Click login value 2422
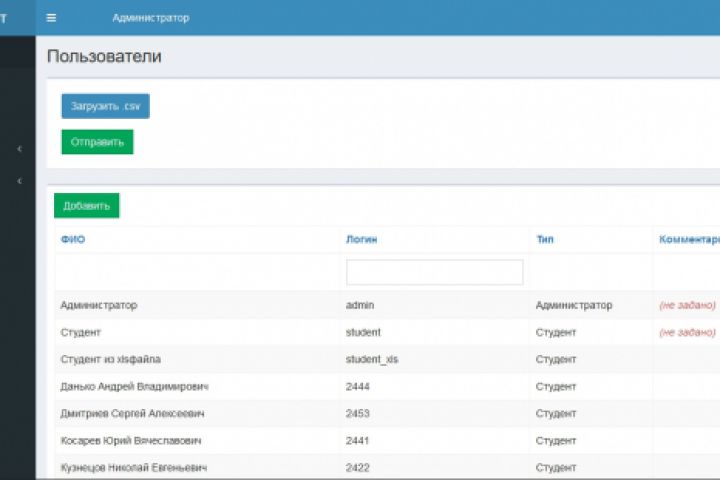Image resolution: width=720 pixels, height=480 pixels. tap(358, 468)
